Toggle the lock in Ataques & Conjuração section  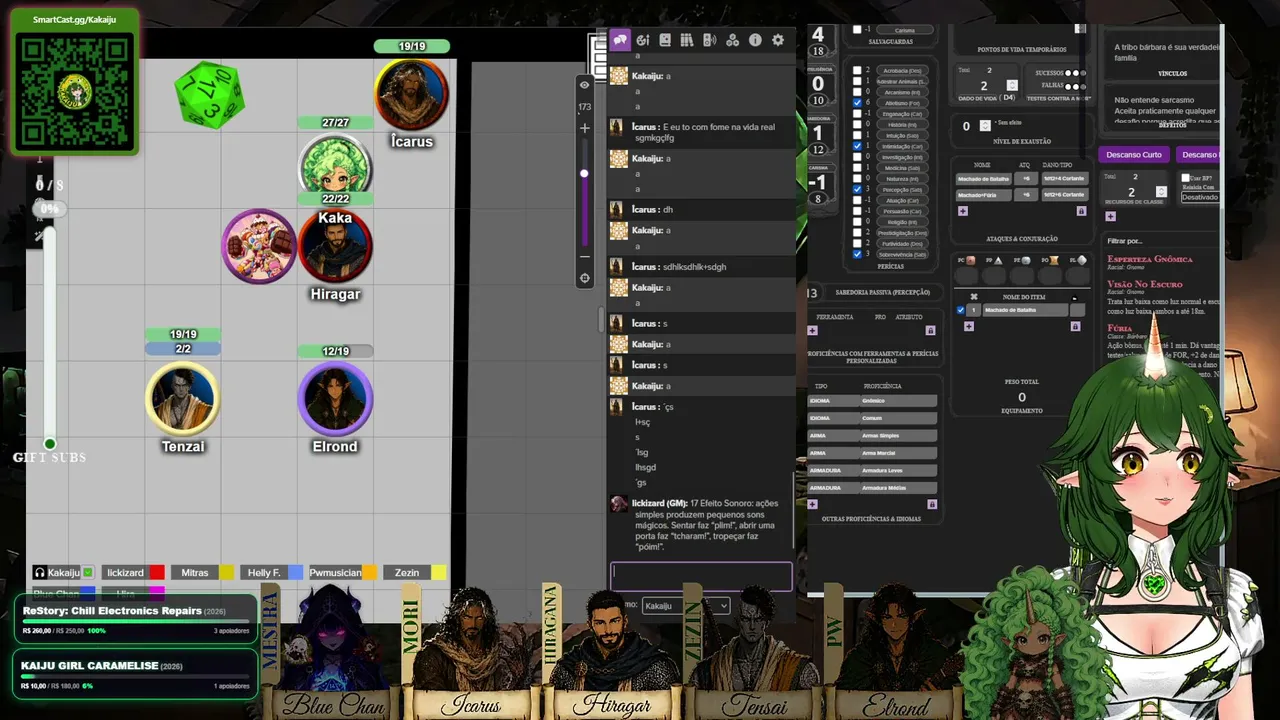tap(1081, 211)
